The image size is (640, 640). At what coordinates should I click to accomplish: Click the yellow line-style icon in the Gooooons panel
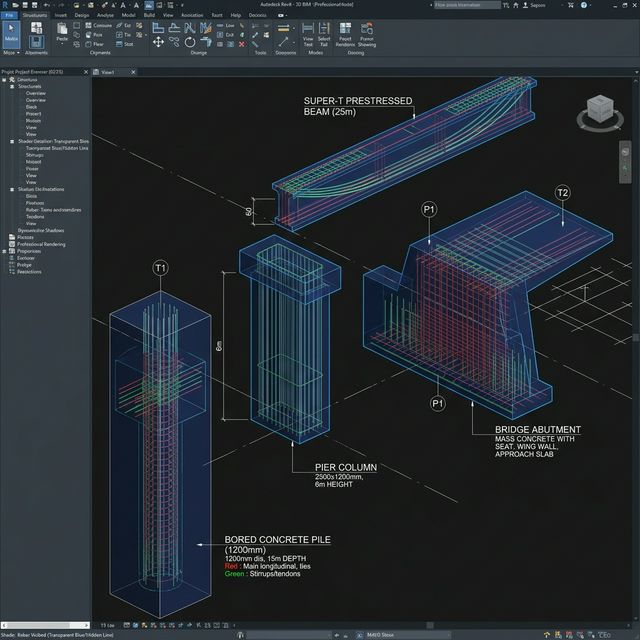click(x=283, y=28)
